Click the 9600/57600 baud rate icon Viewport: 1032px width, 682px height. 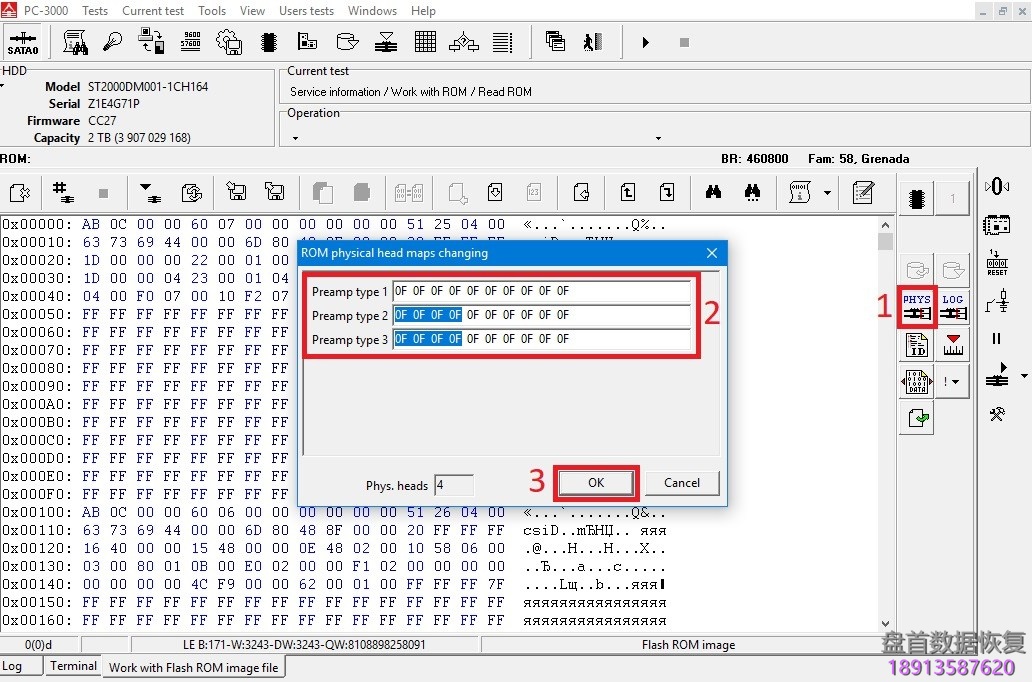(190, 42)
